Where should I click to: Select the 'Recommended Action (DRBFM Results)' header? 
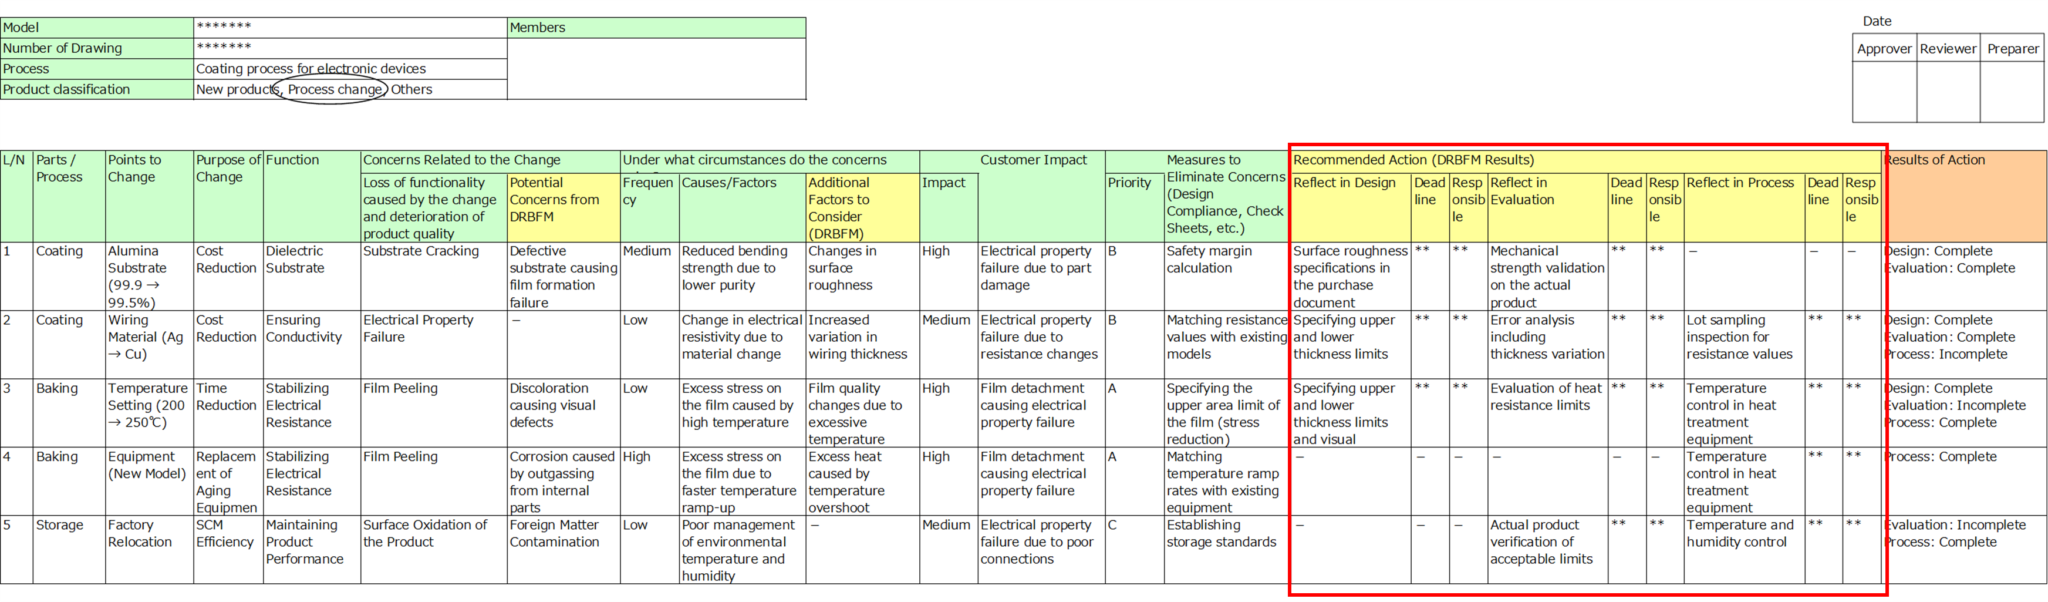1586,161
